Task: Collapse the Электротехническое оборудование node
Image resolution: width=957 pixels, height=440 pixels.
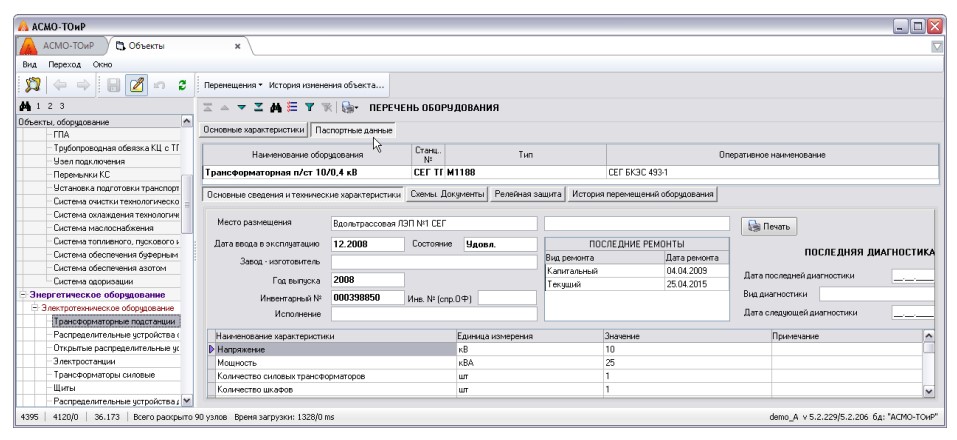Action: 34,307
